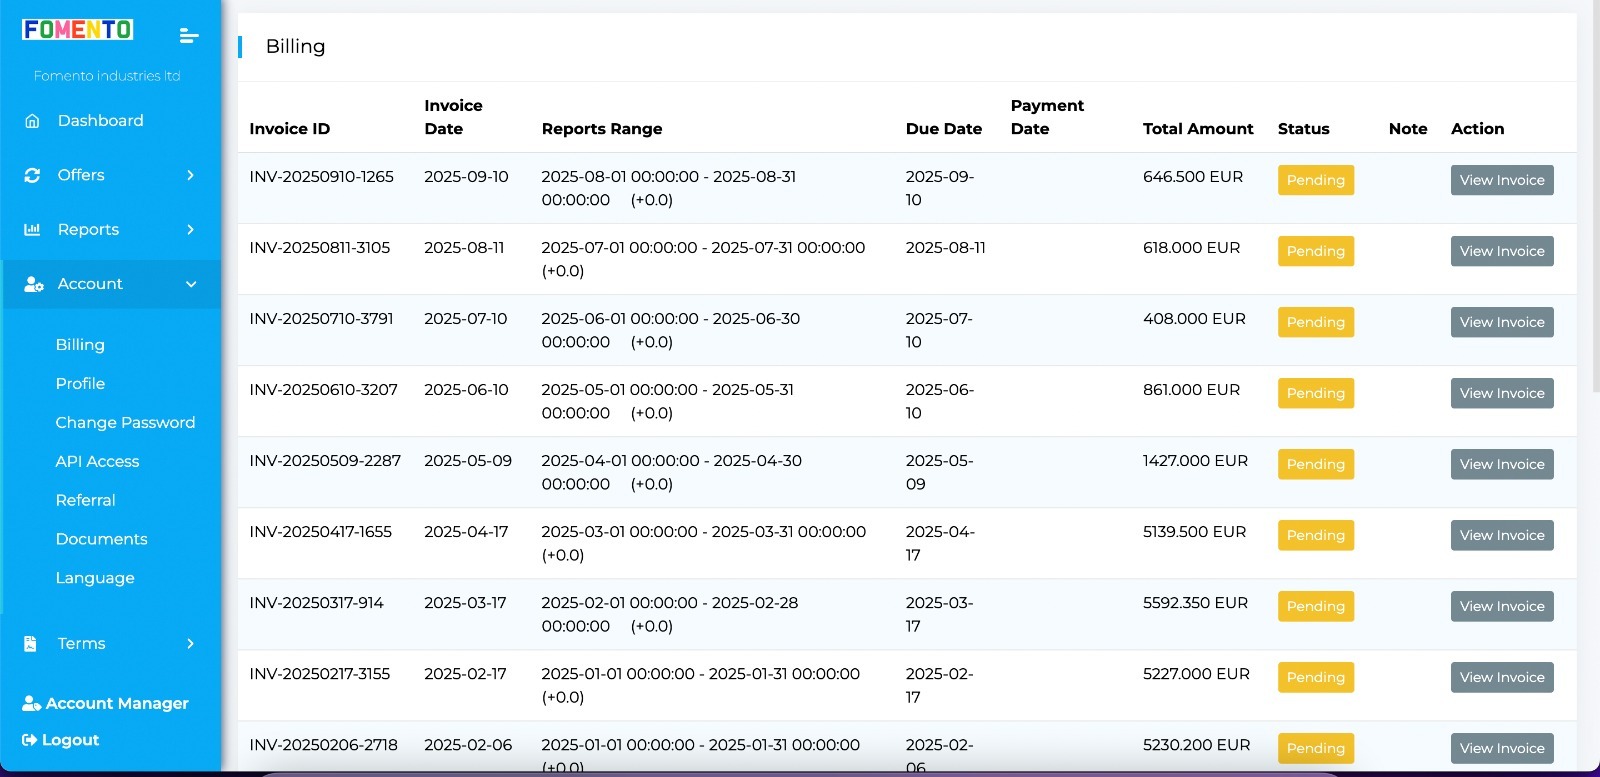Viewport: 1600px width, 777px height.
Task: Open the API Access menu item
Action: [97, 461]
